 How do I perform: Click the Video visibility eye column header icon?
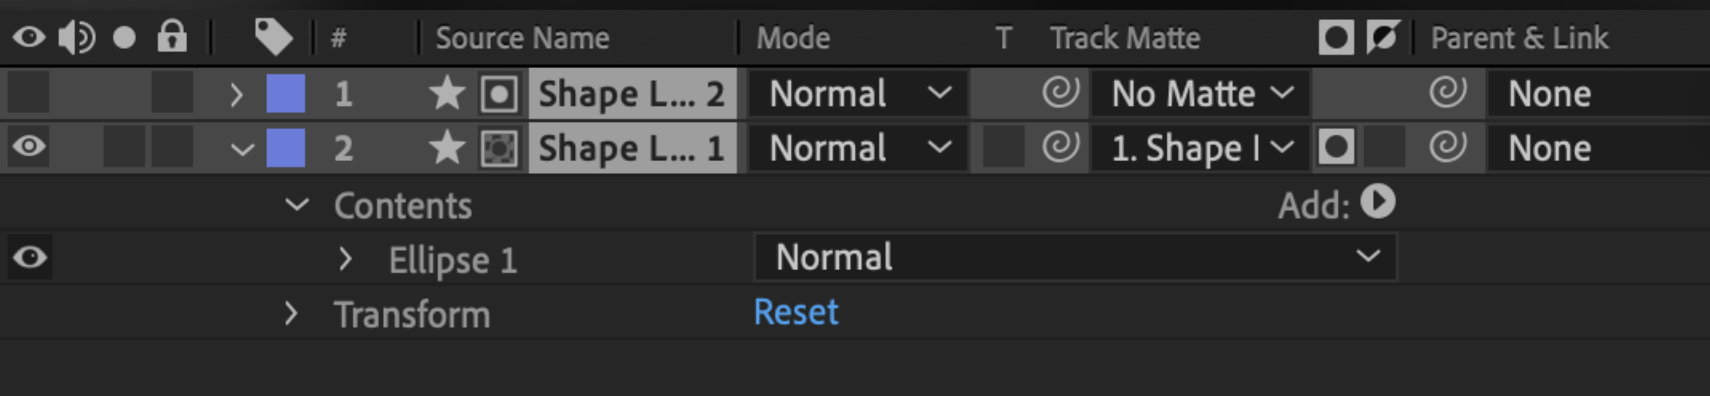[x=29, y=38]
